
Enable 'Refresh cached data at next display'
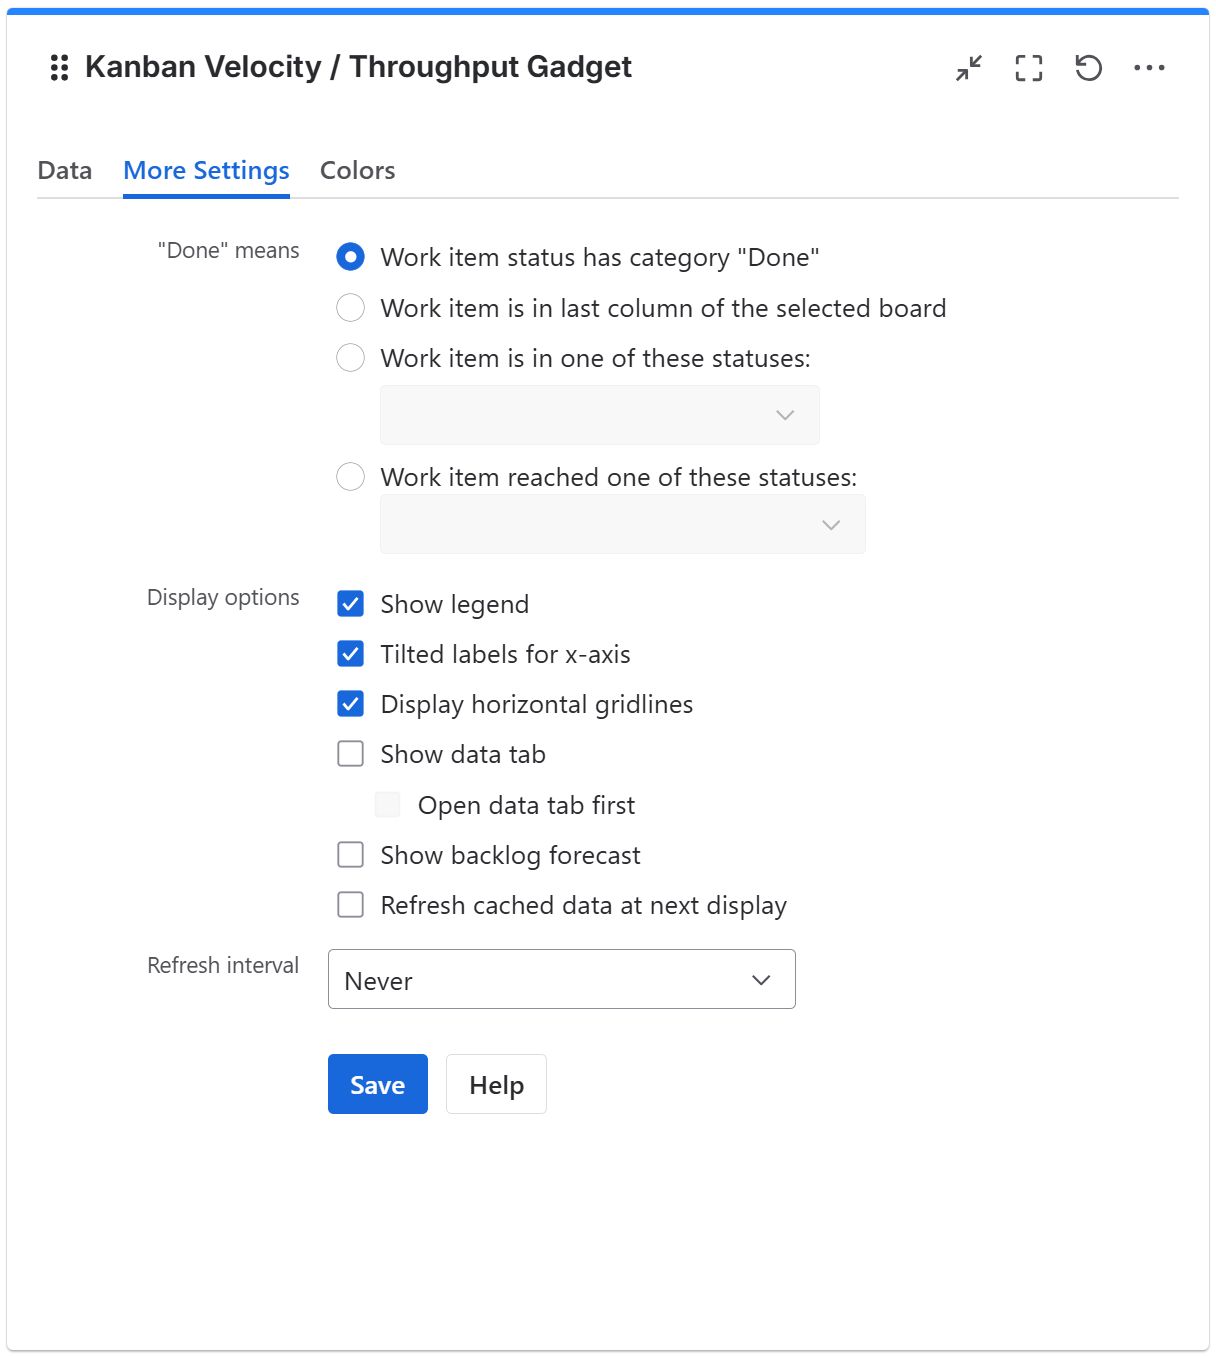tap(350, 905)
